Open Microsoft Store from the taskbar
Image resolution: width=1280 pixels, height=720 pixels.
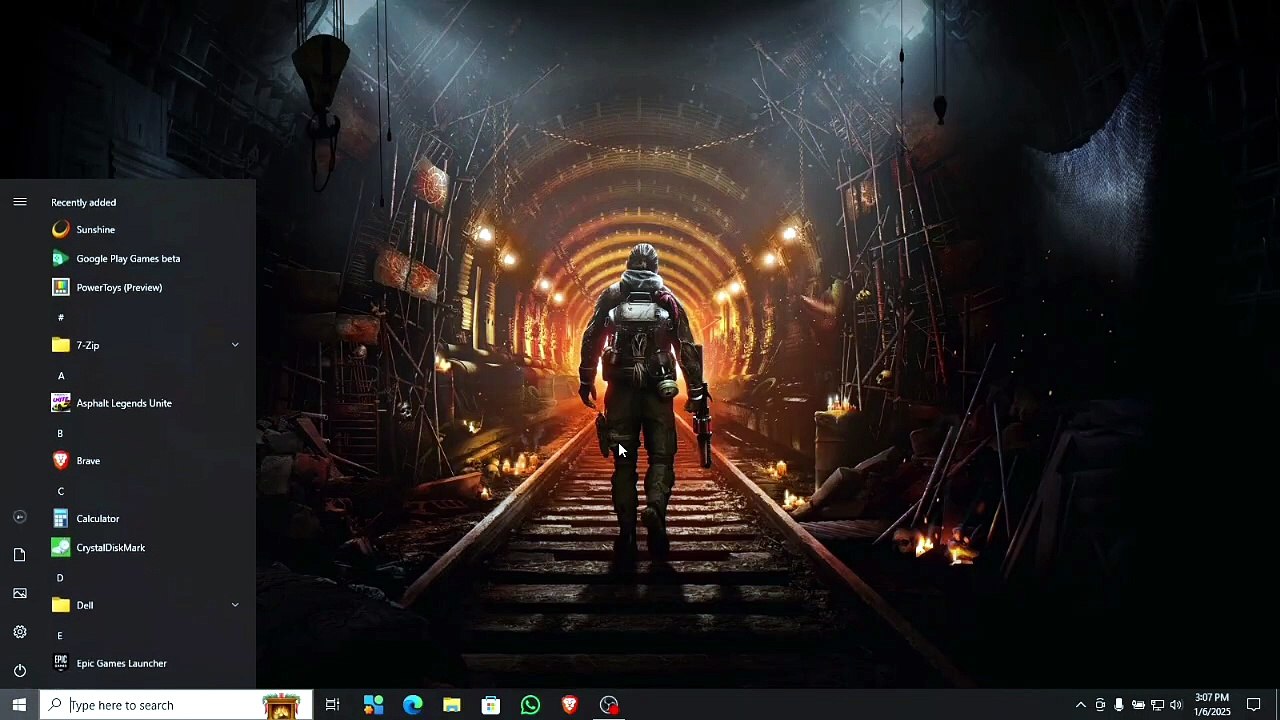coord(491,705)
